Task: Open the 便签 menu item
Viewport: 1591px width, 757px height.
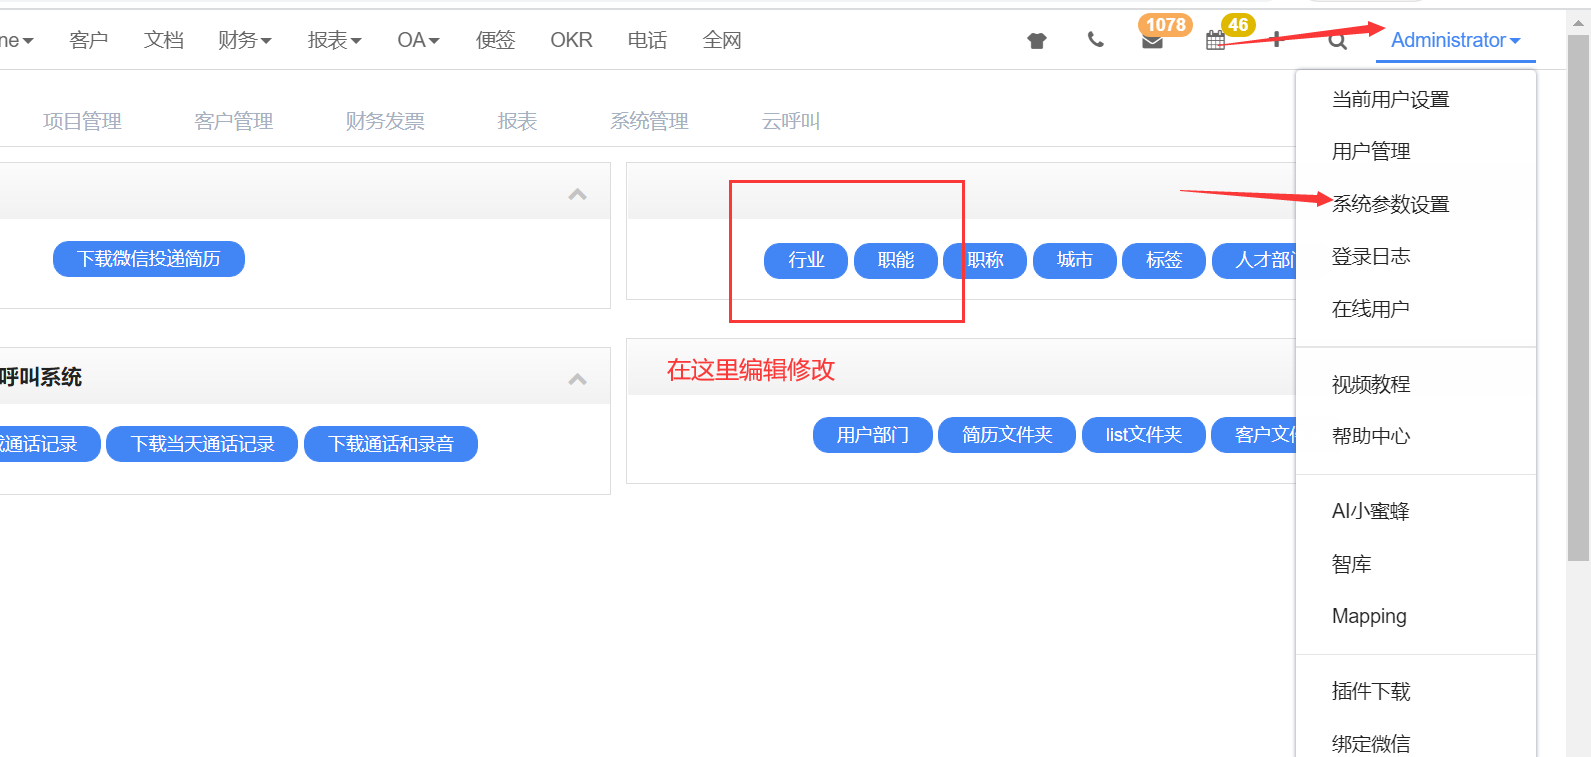Action: click(496, 40)
